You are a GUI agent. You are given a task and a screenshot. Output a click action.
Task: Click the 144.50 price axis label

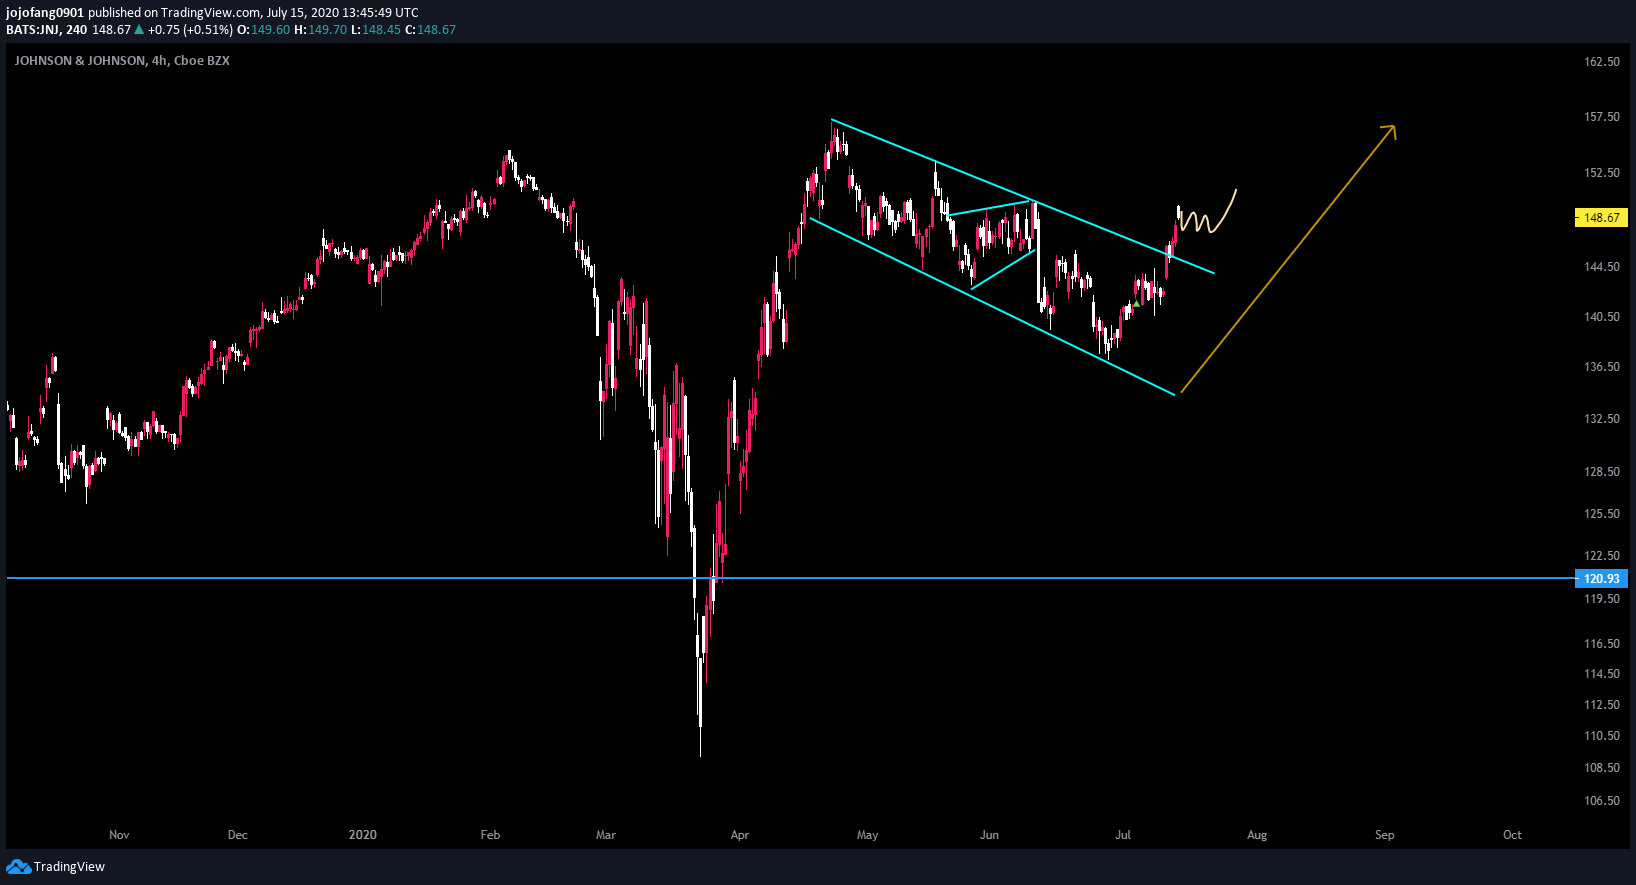coord(1602,267)
